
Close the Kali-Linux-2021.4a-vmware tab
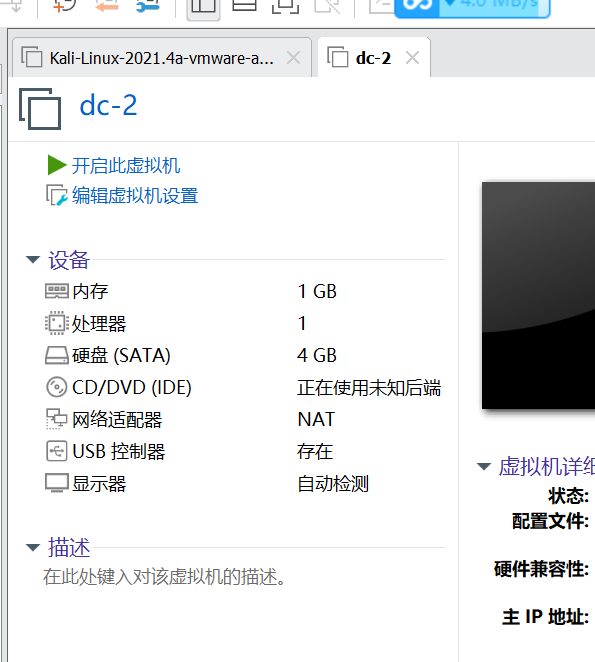pos(293,57)
